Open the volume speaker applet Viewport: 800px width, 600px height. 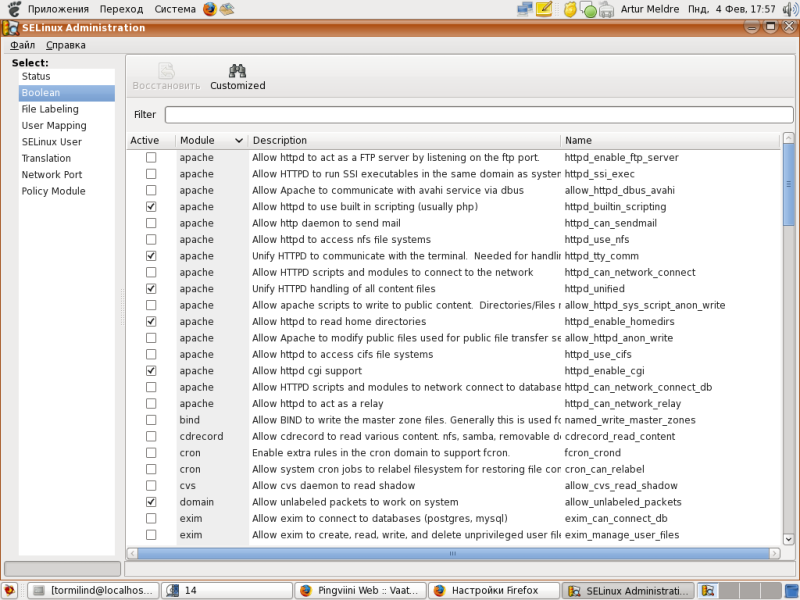click(790, 9)
